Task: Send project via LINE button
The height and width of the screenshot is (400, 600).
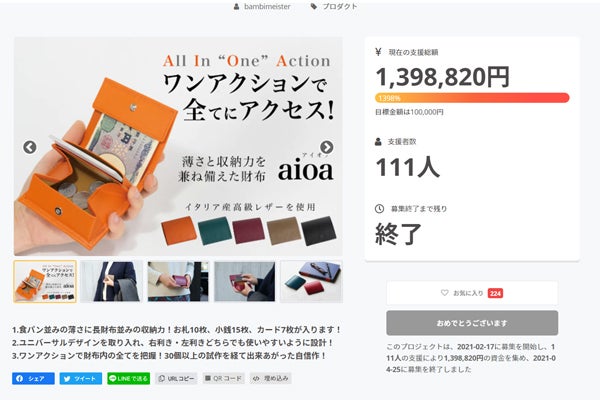Action: 127,379
